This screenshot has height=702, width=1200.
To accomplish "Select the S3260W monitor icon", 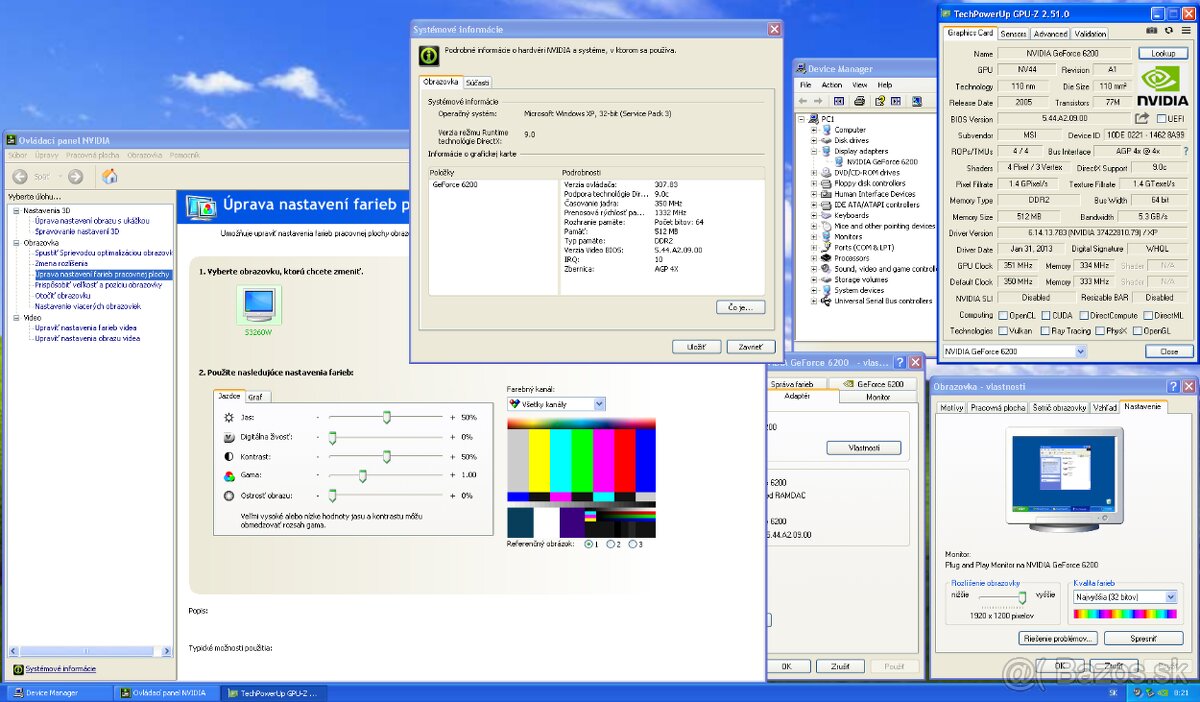I will (x=259, y=304).
